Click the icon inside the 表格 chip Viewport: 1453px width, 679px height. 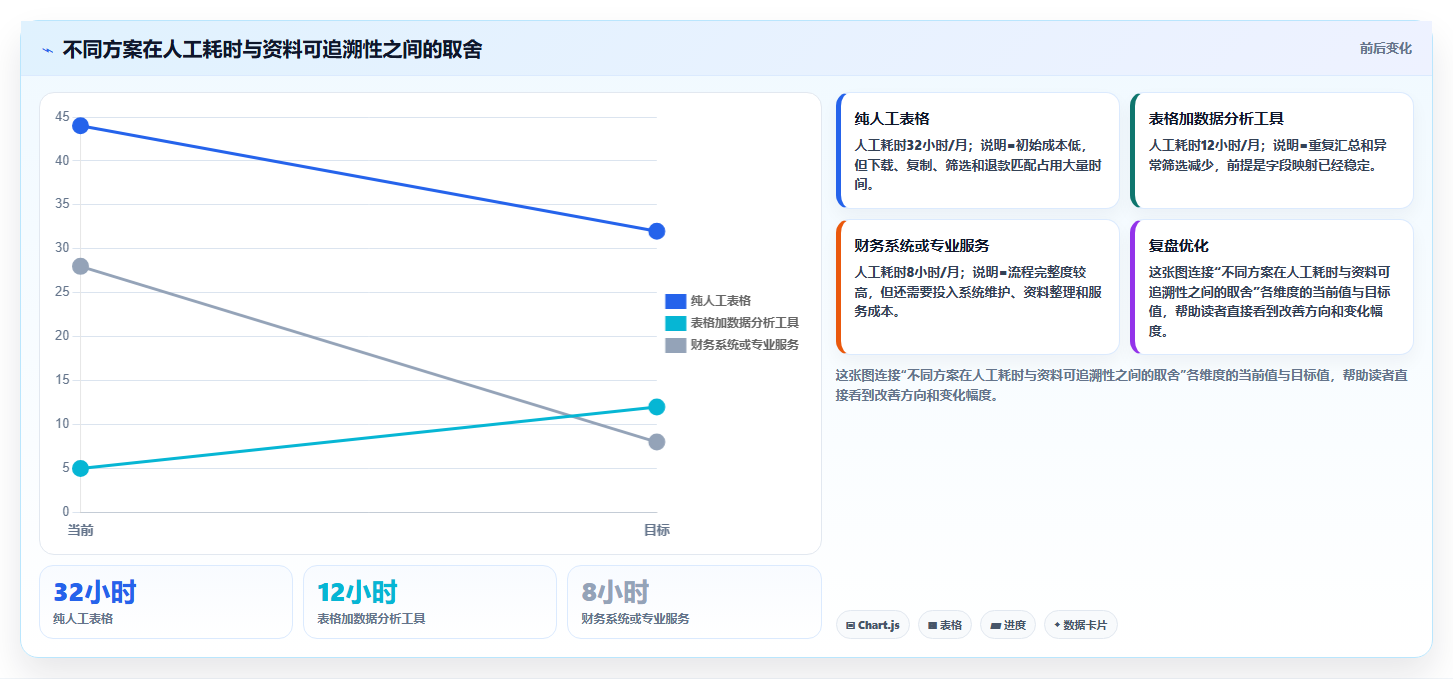pos(932,626)
